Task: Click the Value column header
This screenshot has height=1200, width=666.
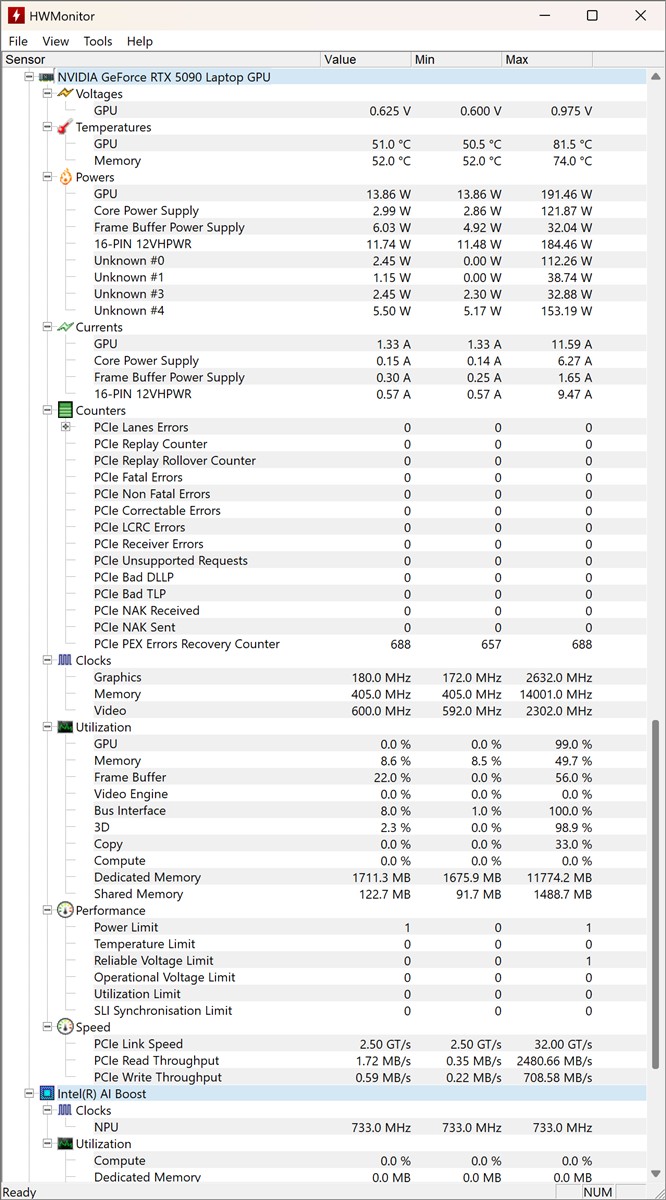Action: tap(365, 60)
